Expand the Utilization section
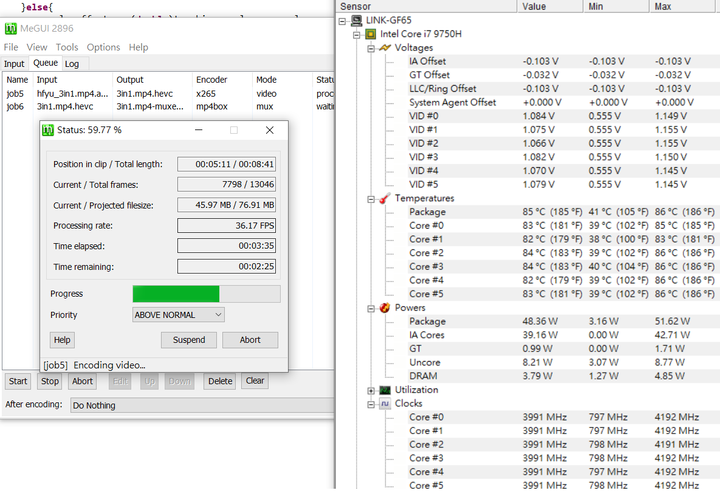Image resolution: width=720 pixels, height=493 pixels. click(371, 391)
